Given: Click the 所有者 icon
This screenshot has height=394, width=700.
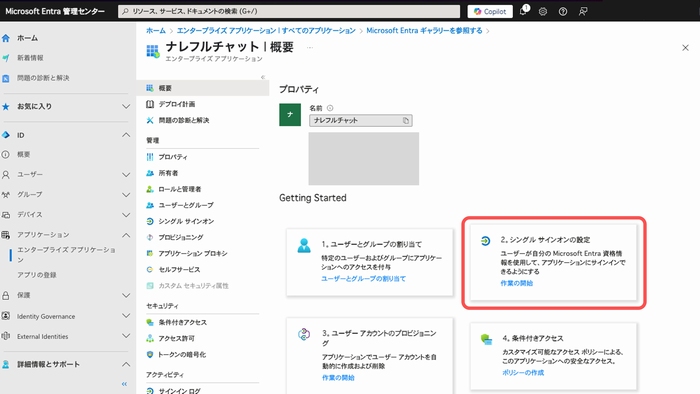Looking at the screenshot, I should point(150,173).
